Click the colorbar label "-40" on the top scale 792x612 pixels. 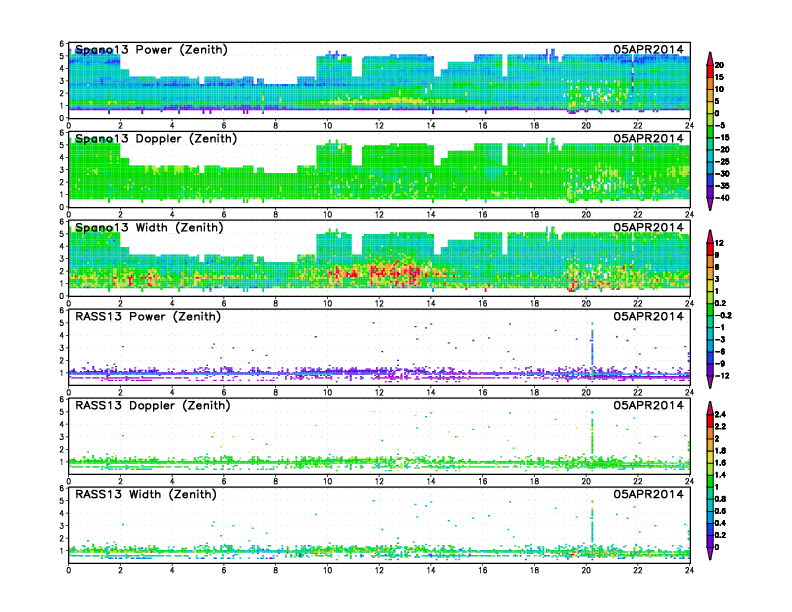[x=722, y=198]
